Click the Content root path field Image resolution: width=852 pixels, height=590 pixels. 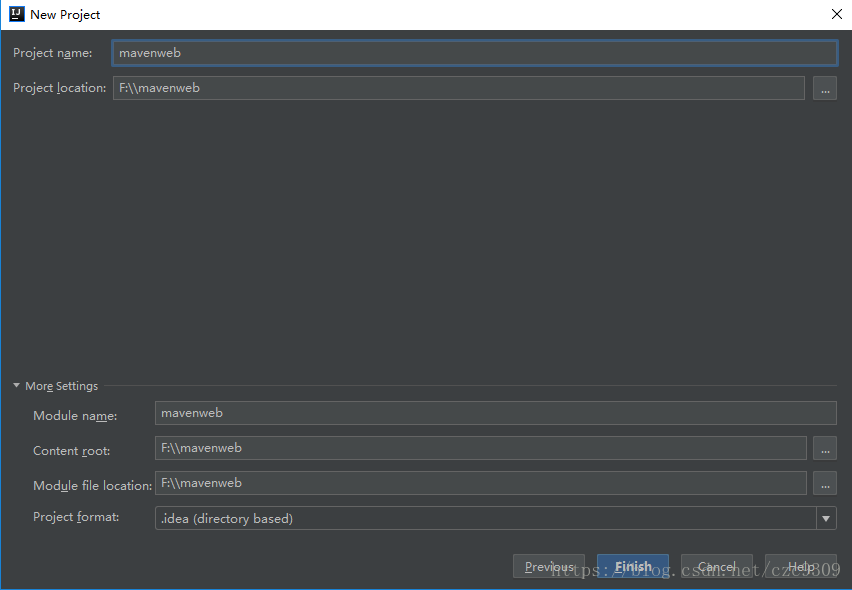(x=480, y=448)
